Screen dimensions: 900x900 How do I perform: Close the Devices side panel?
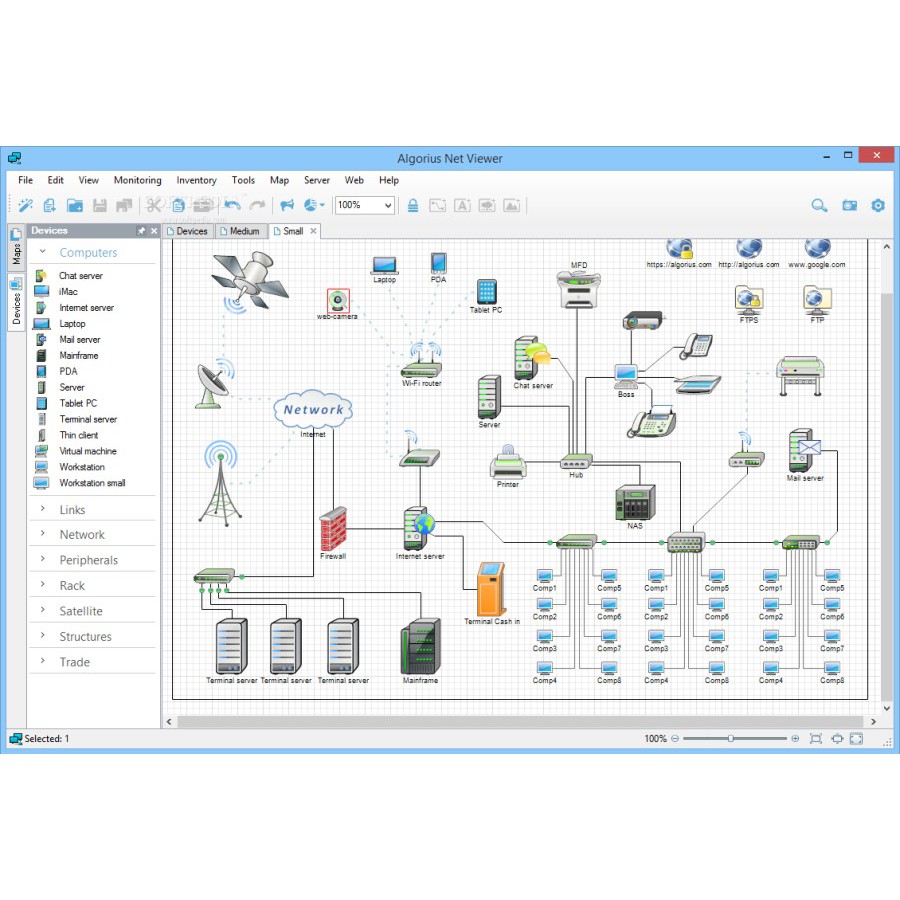pos(154,231)
